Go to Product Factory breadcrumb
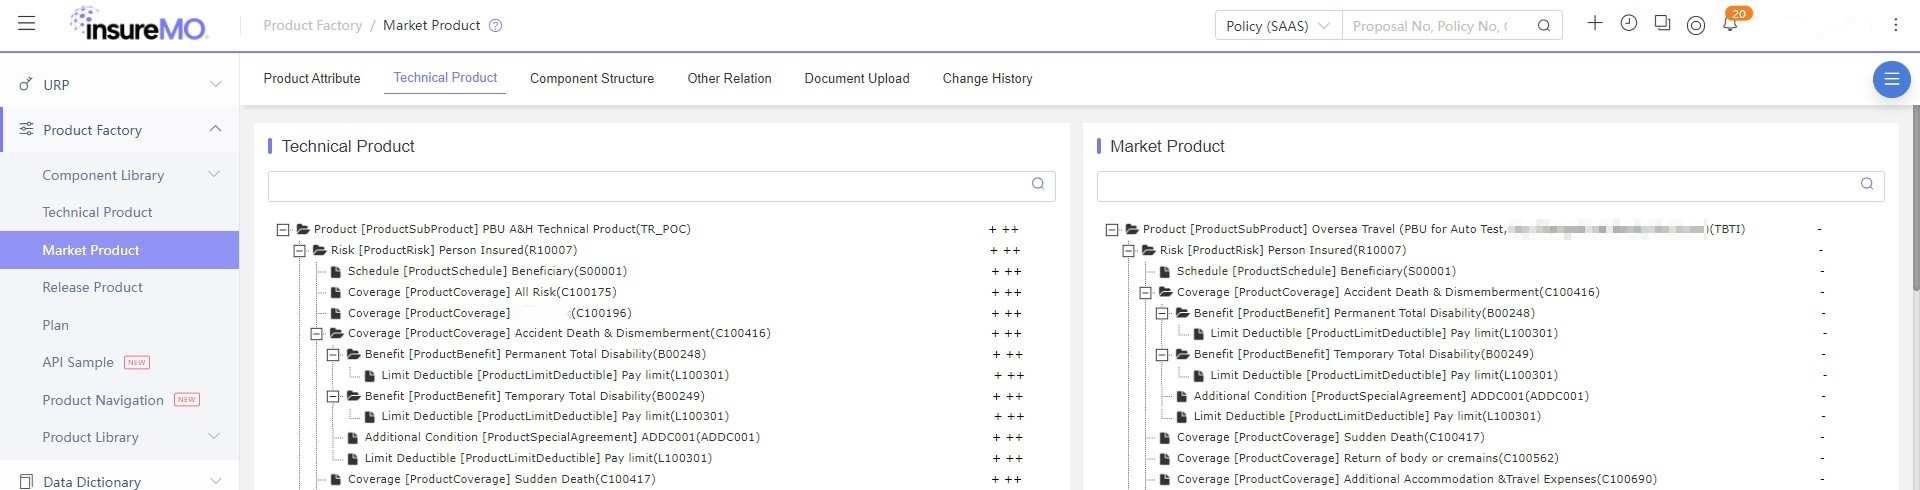1920x490 pixels. coord(313,25)
